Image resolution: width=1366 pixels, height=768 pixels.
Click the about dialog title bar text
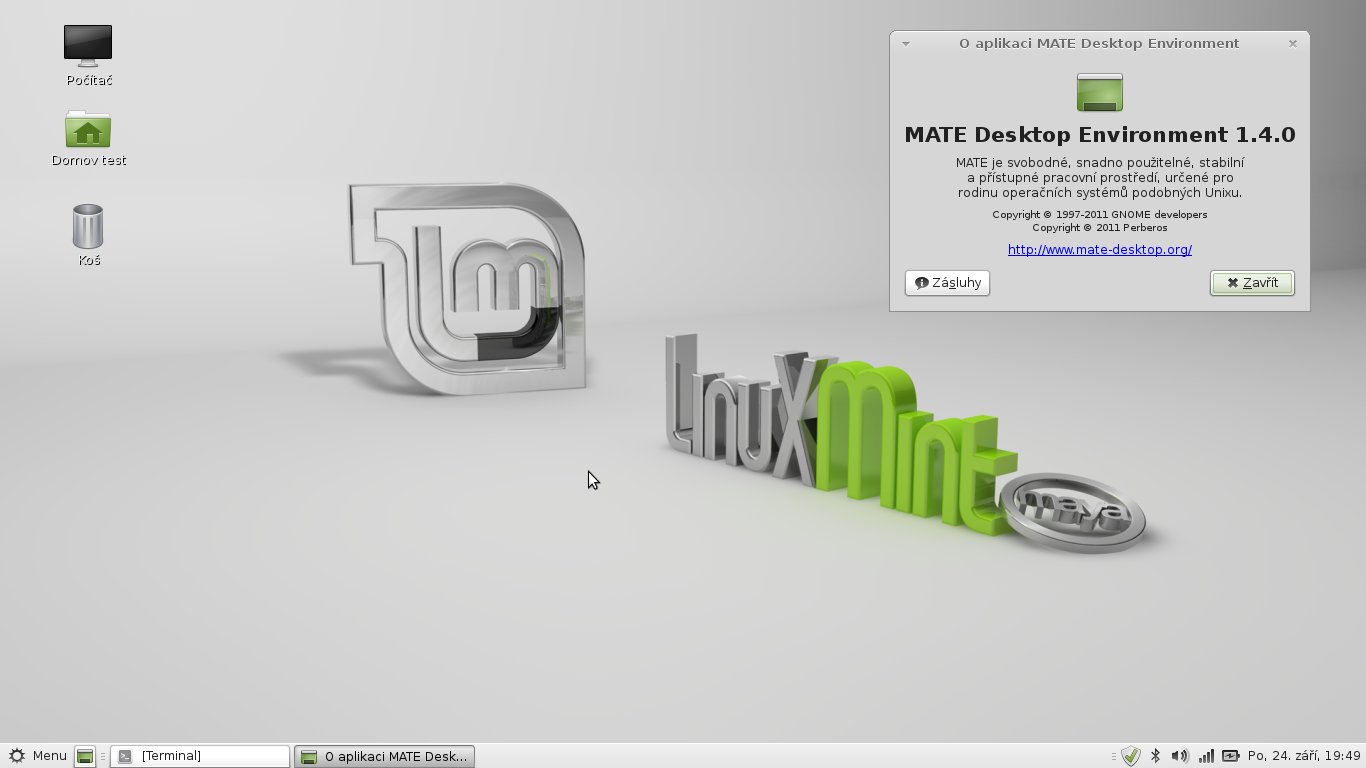click(x=1099, y=44)
